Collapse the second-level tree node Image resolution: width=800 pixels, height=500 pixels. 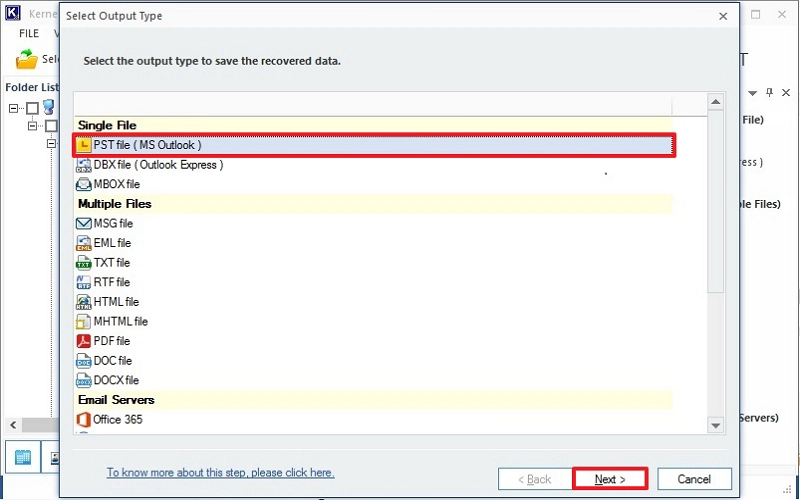(x=32, y=126)
